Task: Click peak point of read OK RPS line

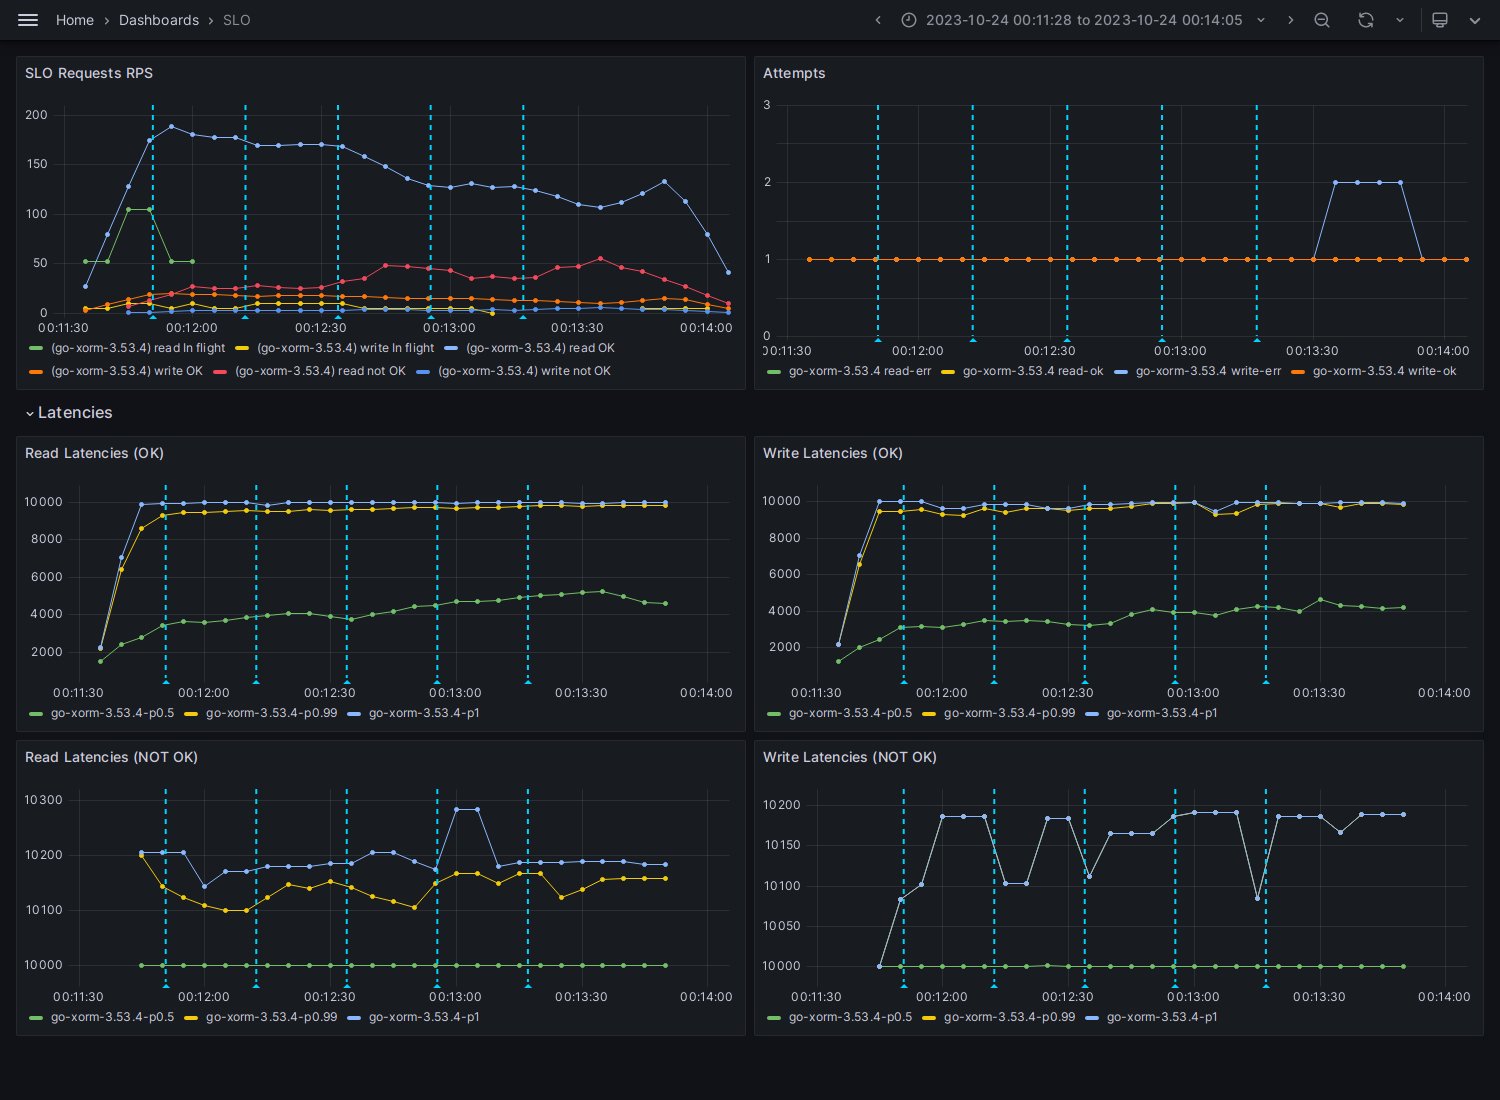Action: pos(171,126)
